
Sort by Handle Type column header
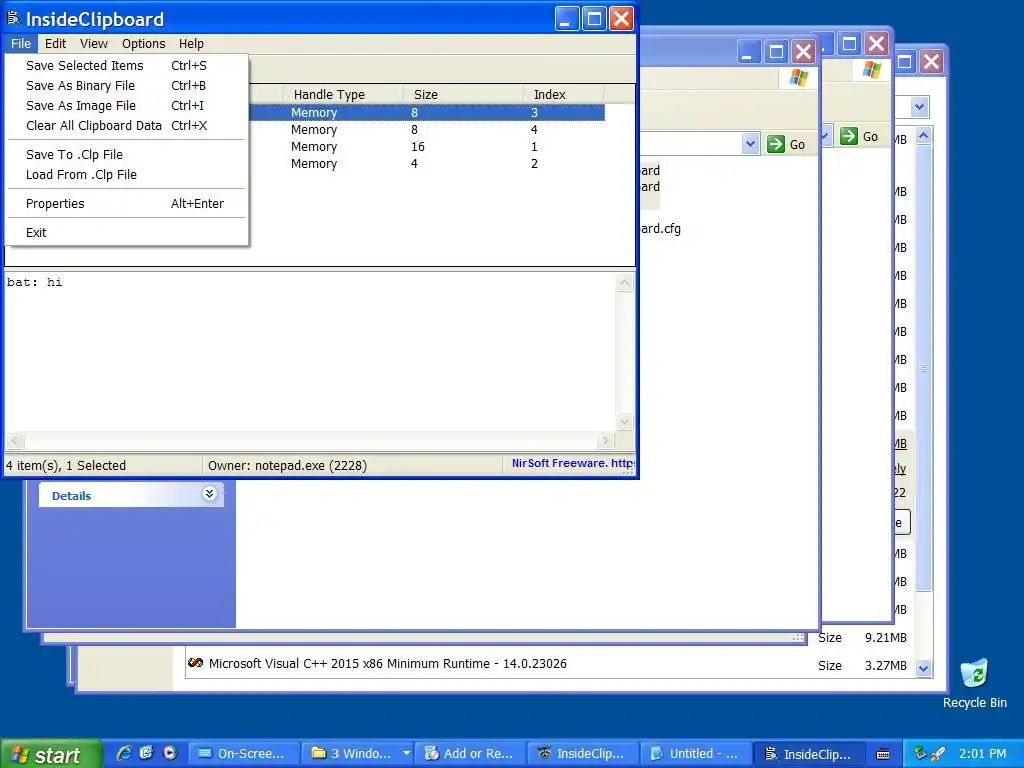(x=344, y=95)
